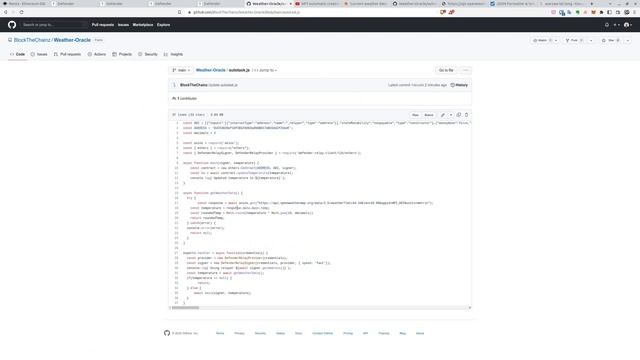Switch to the Current weather browser tab
Image resolution: width=640 pixels, height=360 pixels.
click(x=366, y=4)
